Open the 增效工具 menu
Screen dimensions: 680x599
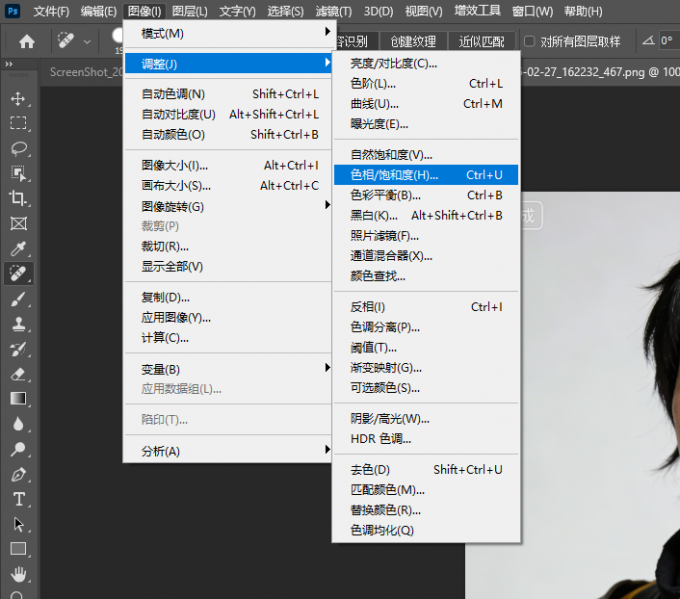tap(477, 11)
